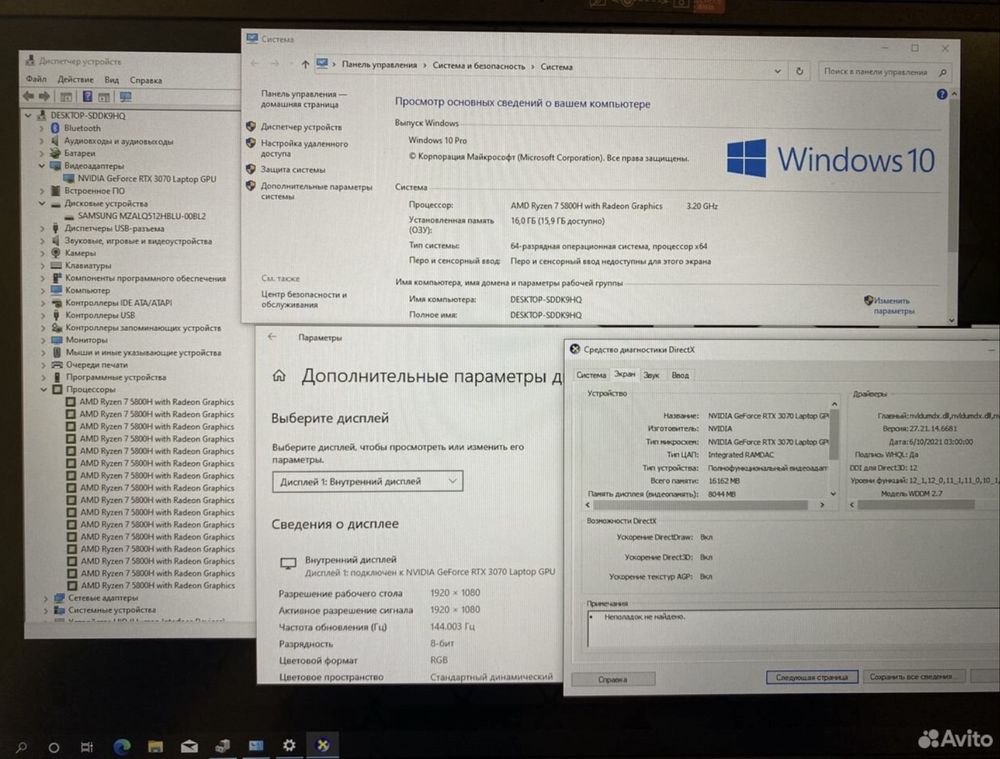Open Файл menu in Device Manager
Screen dimensions: 1000x759
36,79
